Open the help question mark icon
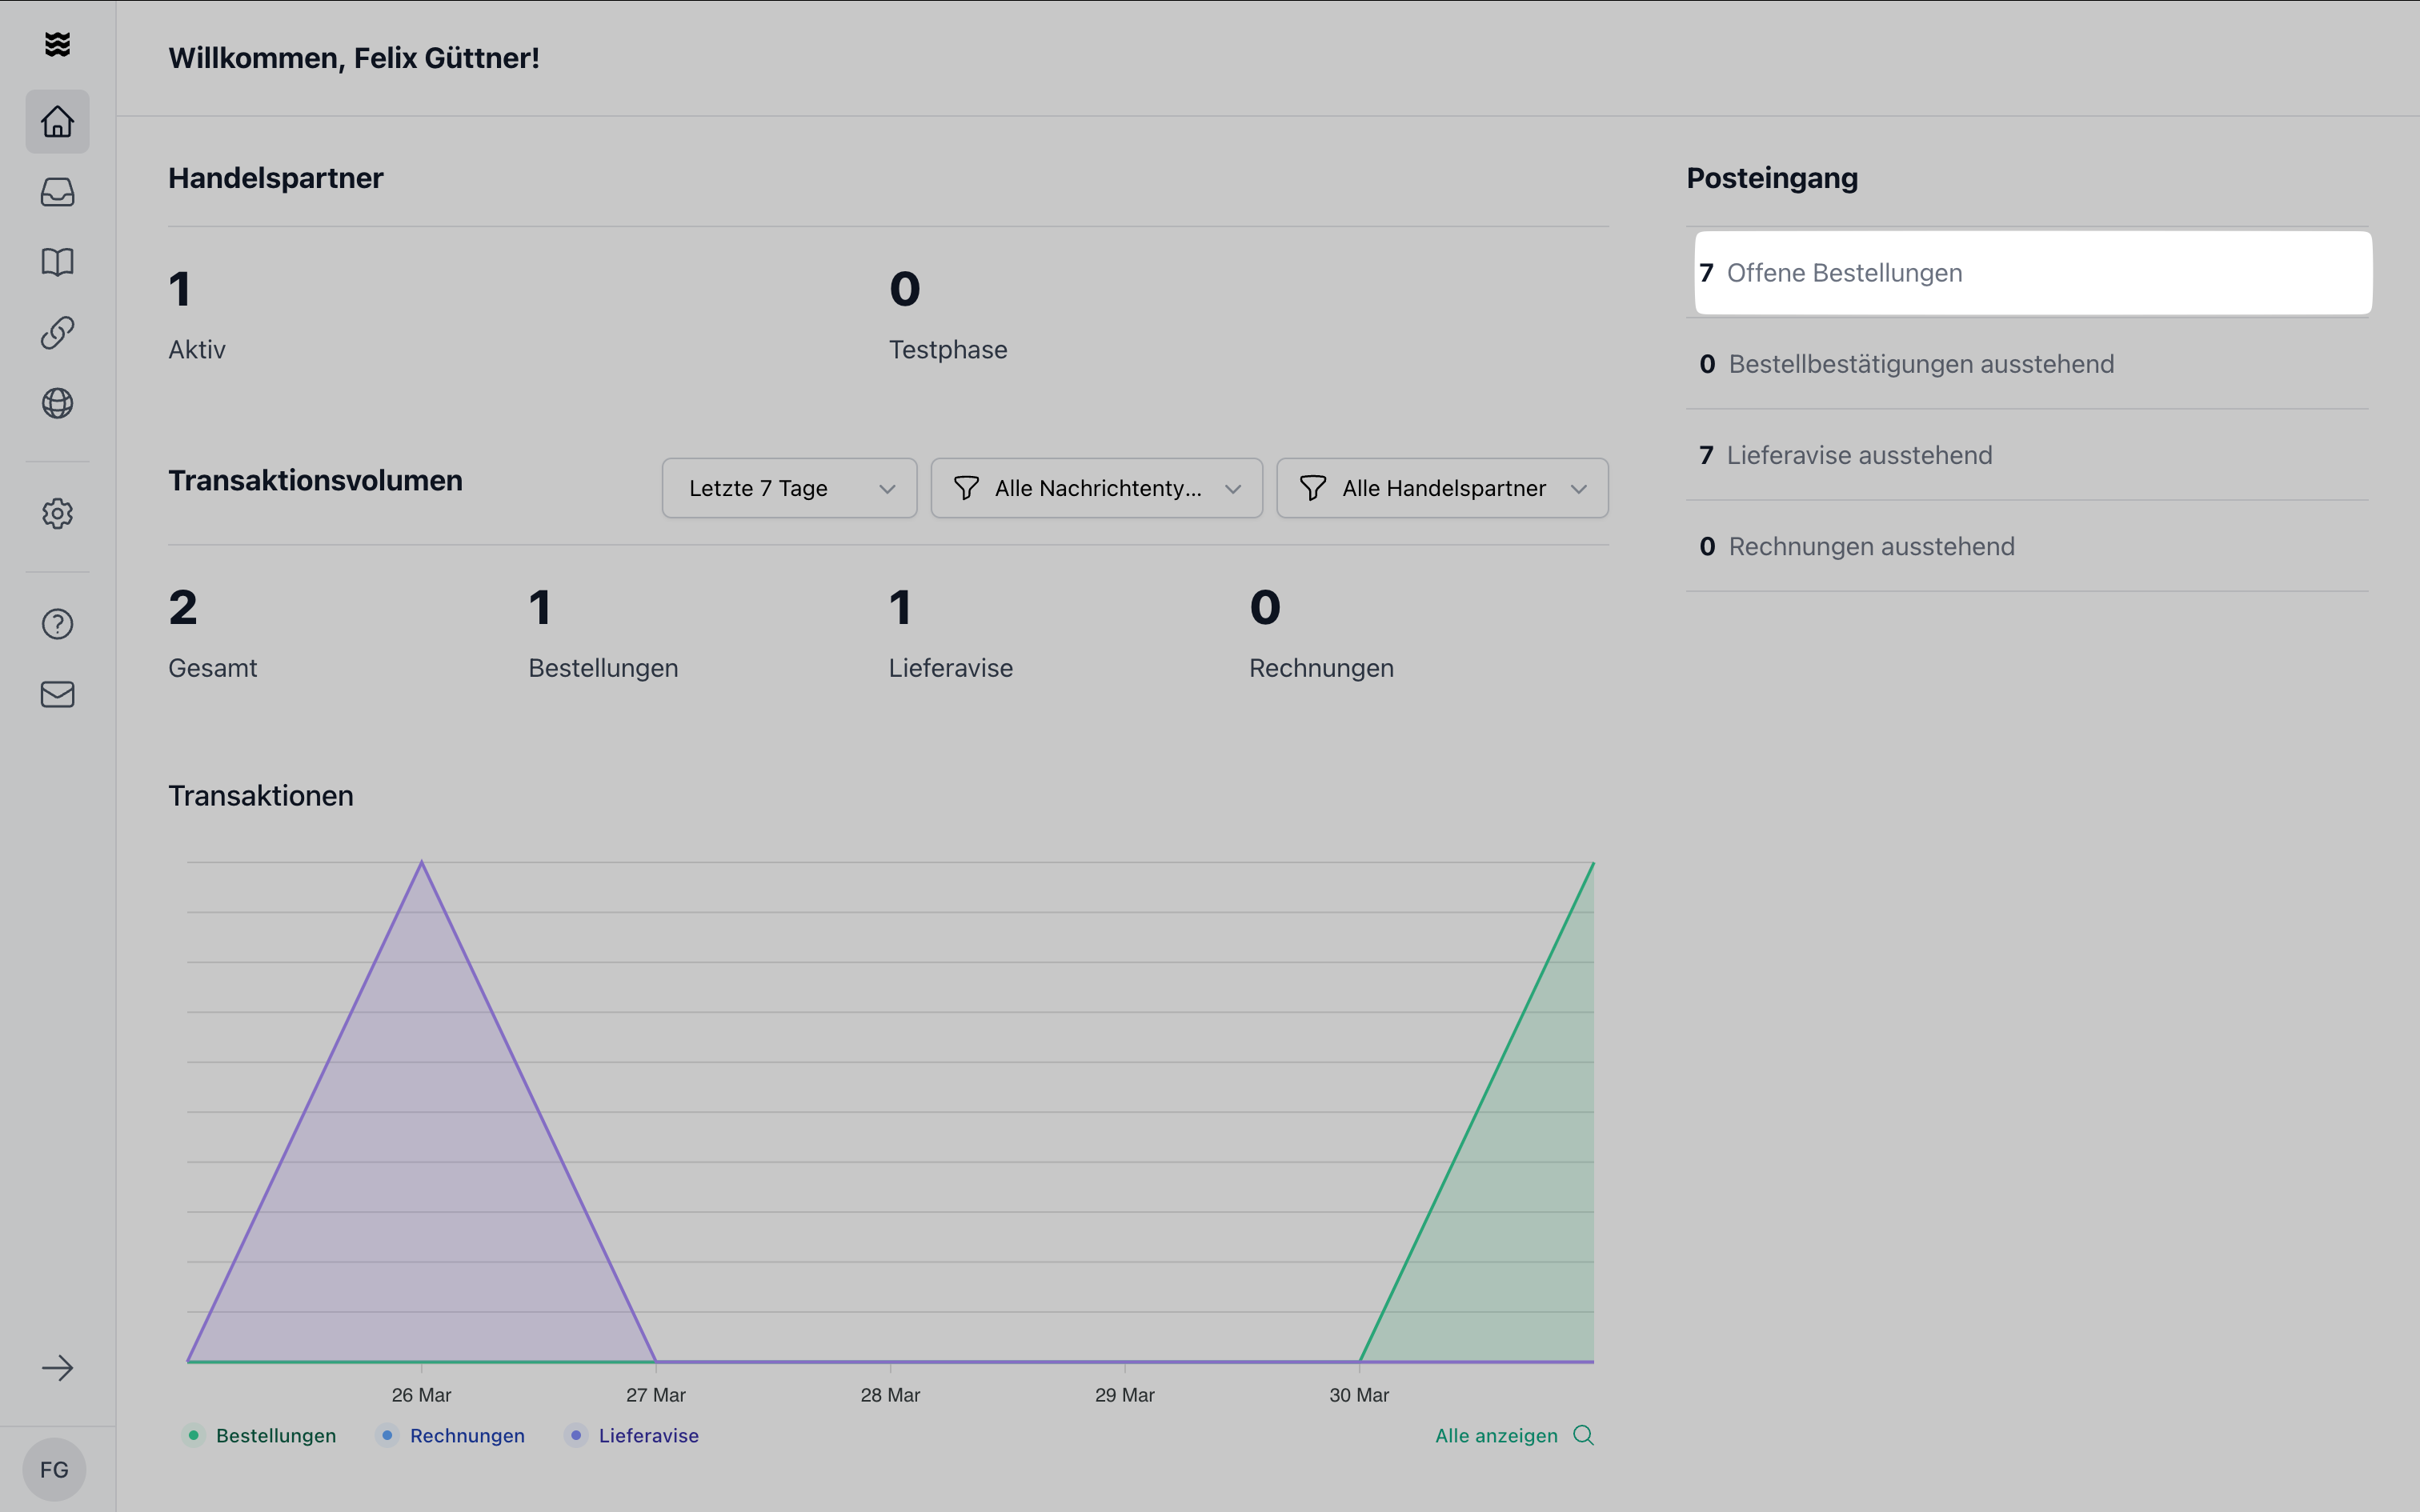The height and width of the screenshot is (1512, 2420). [x=57, y=624]
